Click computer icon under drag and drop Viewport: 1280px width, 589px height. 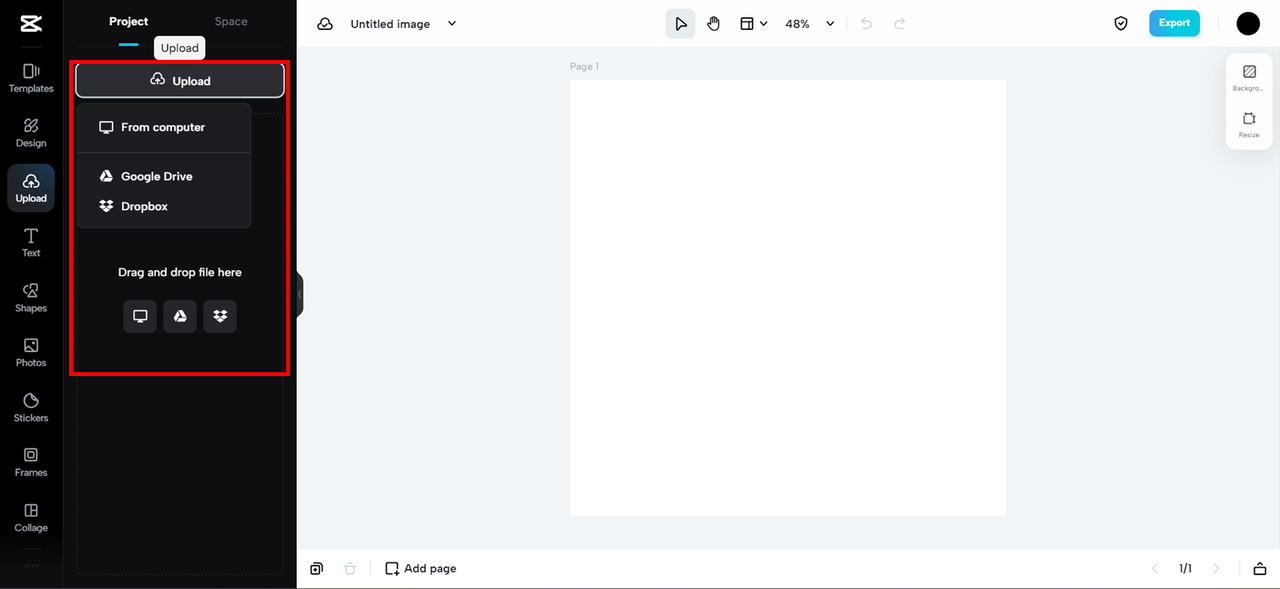tap(140, 316)
